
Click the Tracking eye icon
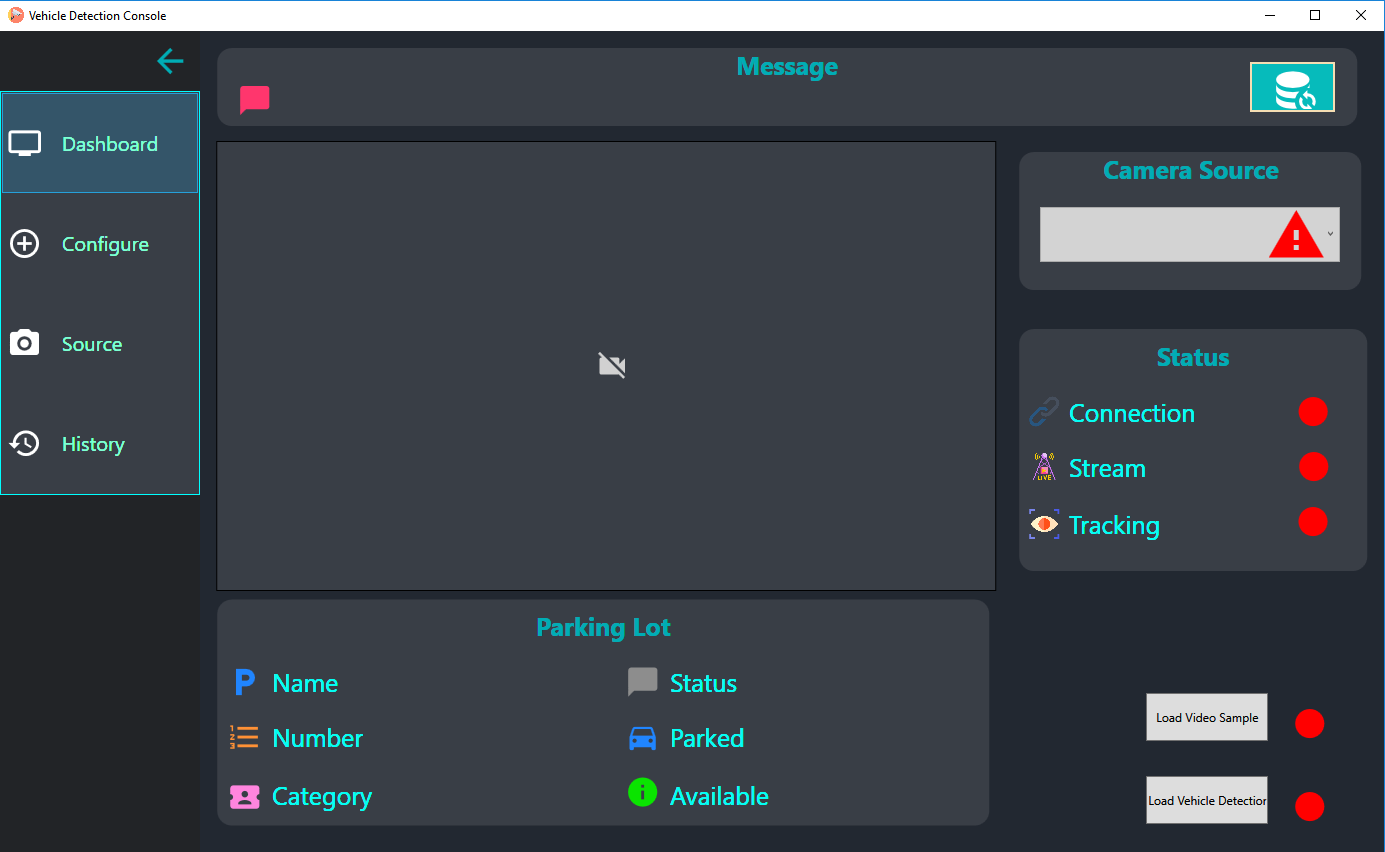click(x=1043, y=522)
